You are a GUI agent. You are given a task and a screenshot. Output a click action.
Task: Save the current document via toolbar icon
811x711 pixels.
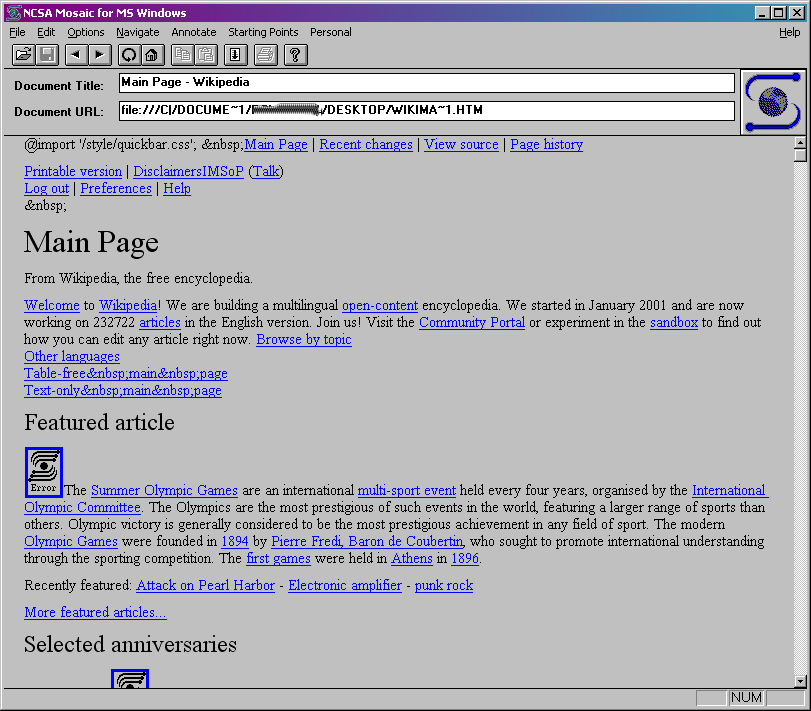46,55
